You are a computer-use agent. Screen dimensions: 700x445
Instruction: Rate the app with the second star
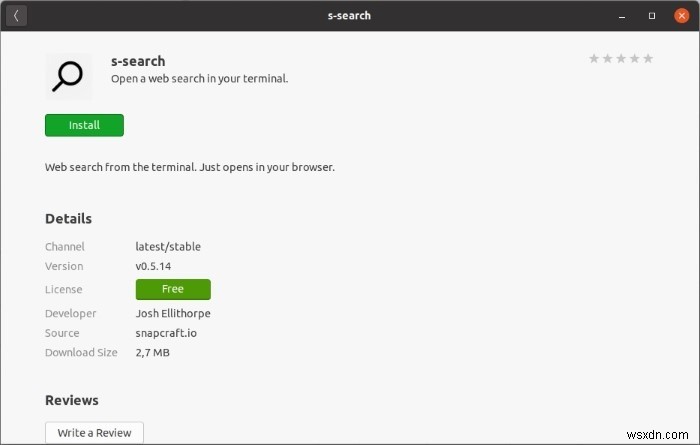607,59
